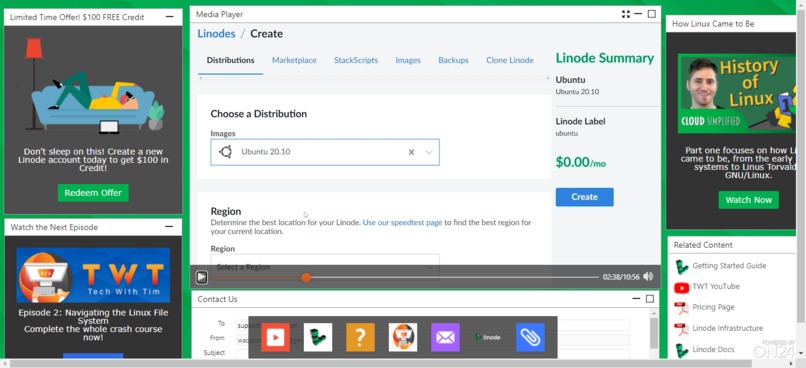806x368 pixels.
Task: Open the TWT YouTube link
Action: 716,286
